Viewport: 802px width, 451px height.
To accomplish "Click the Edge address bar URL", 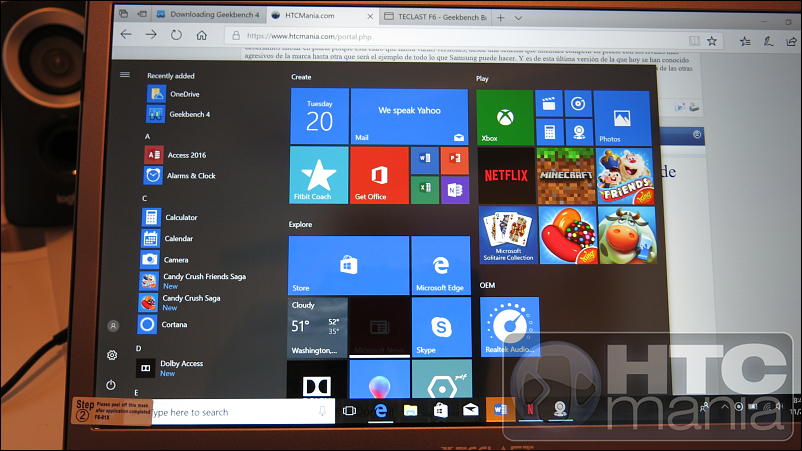I will point(309,36).
